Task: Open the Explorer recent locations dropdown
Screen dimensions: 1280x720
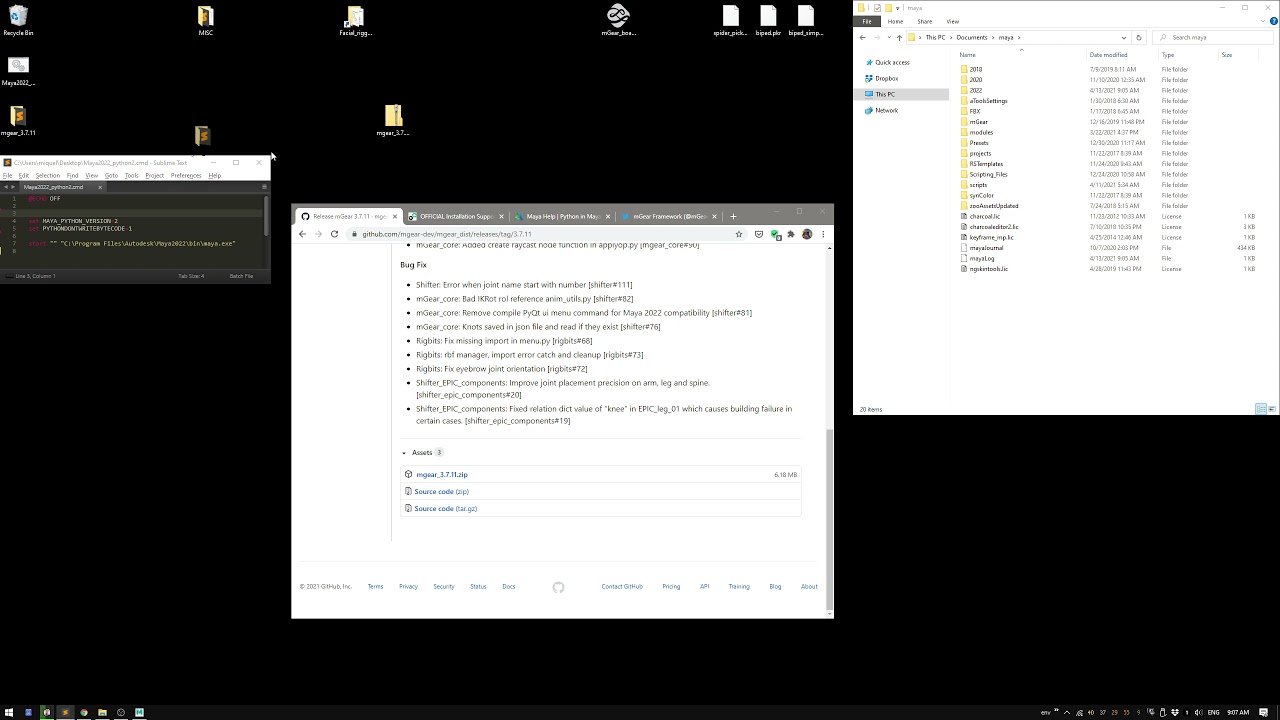Action: [887, 37]
